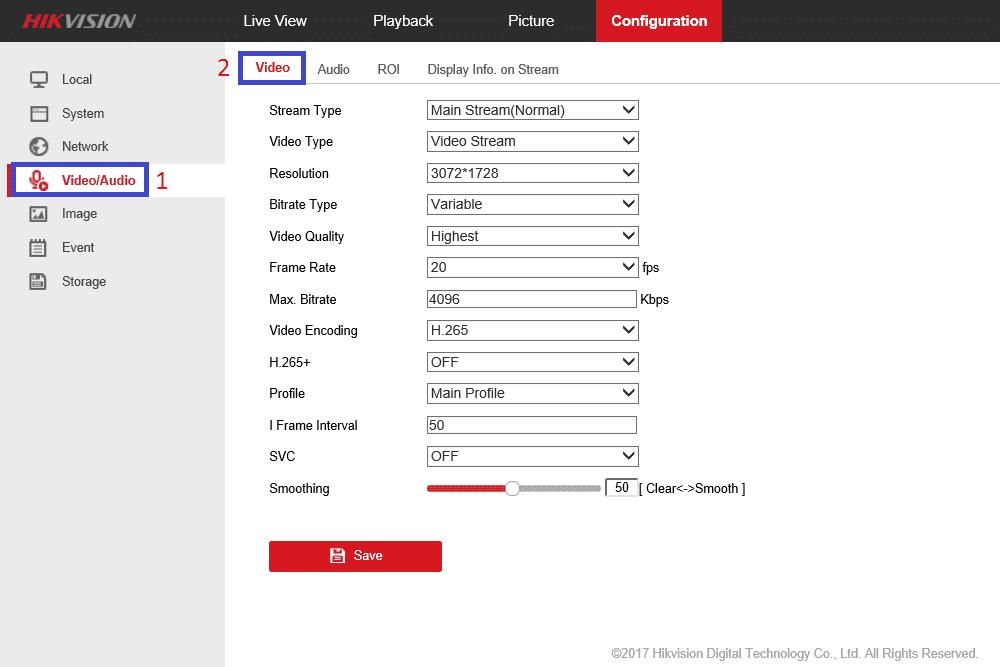Click the Max. Bitrate input field
This screenshot has width=1000, height=667.
[x=532, y=299]
